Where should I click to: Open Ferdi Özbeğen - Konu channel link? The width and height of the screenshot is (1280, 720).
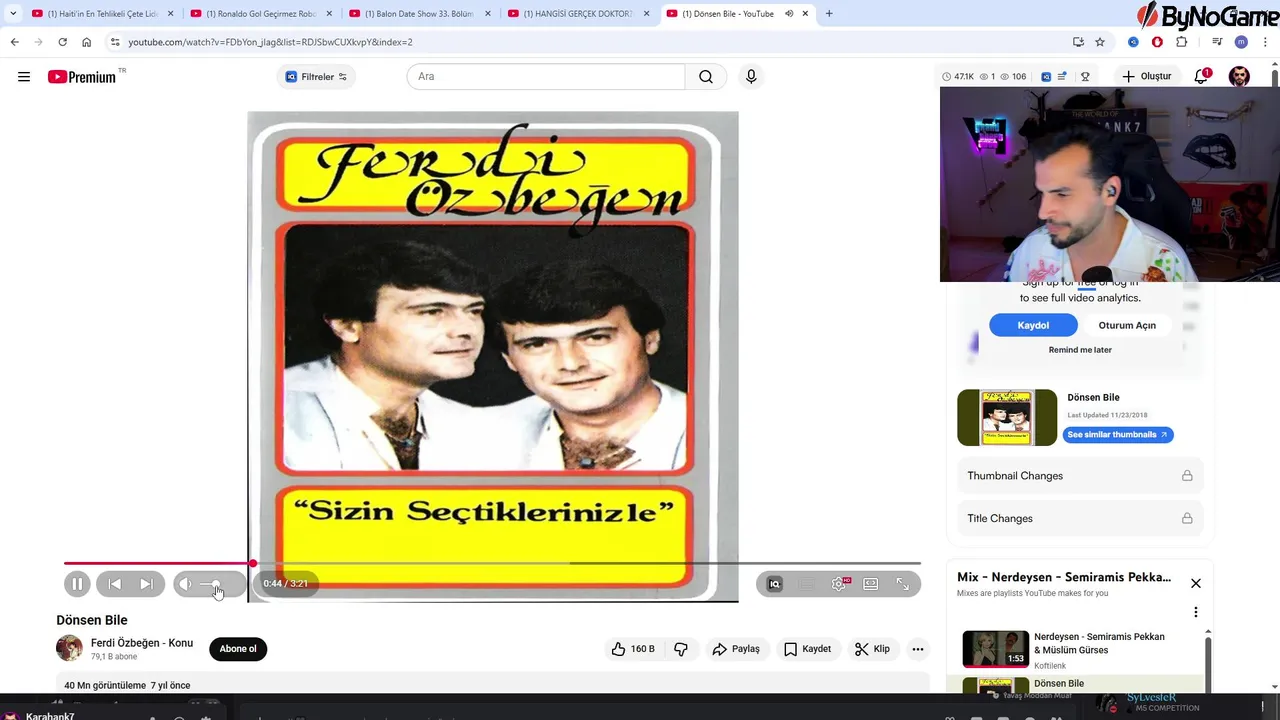click(x=142, y=643)
